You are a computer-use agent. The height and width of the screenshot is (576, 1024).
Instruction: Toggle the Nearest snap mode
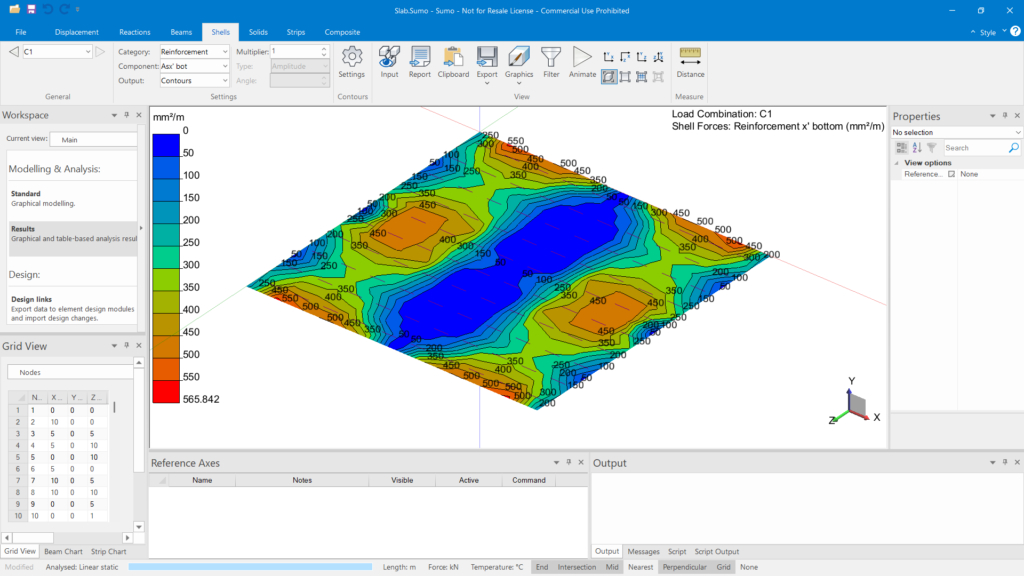pos(640,567)
